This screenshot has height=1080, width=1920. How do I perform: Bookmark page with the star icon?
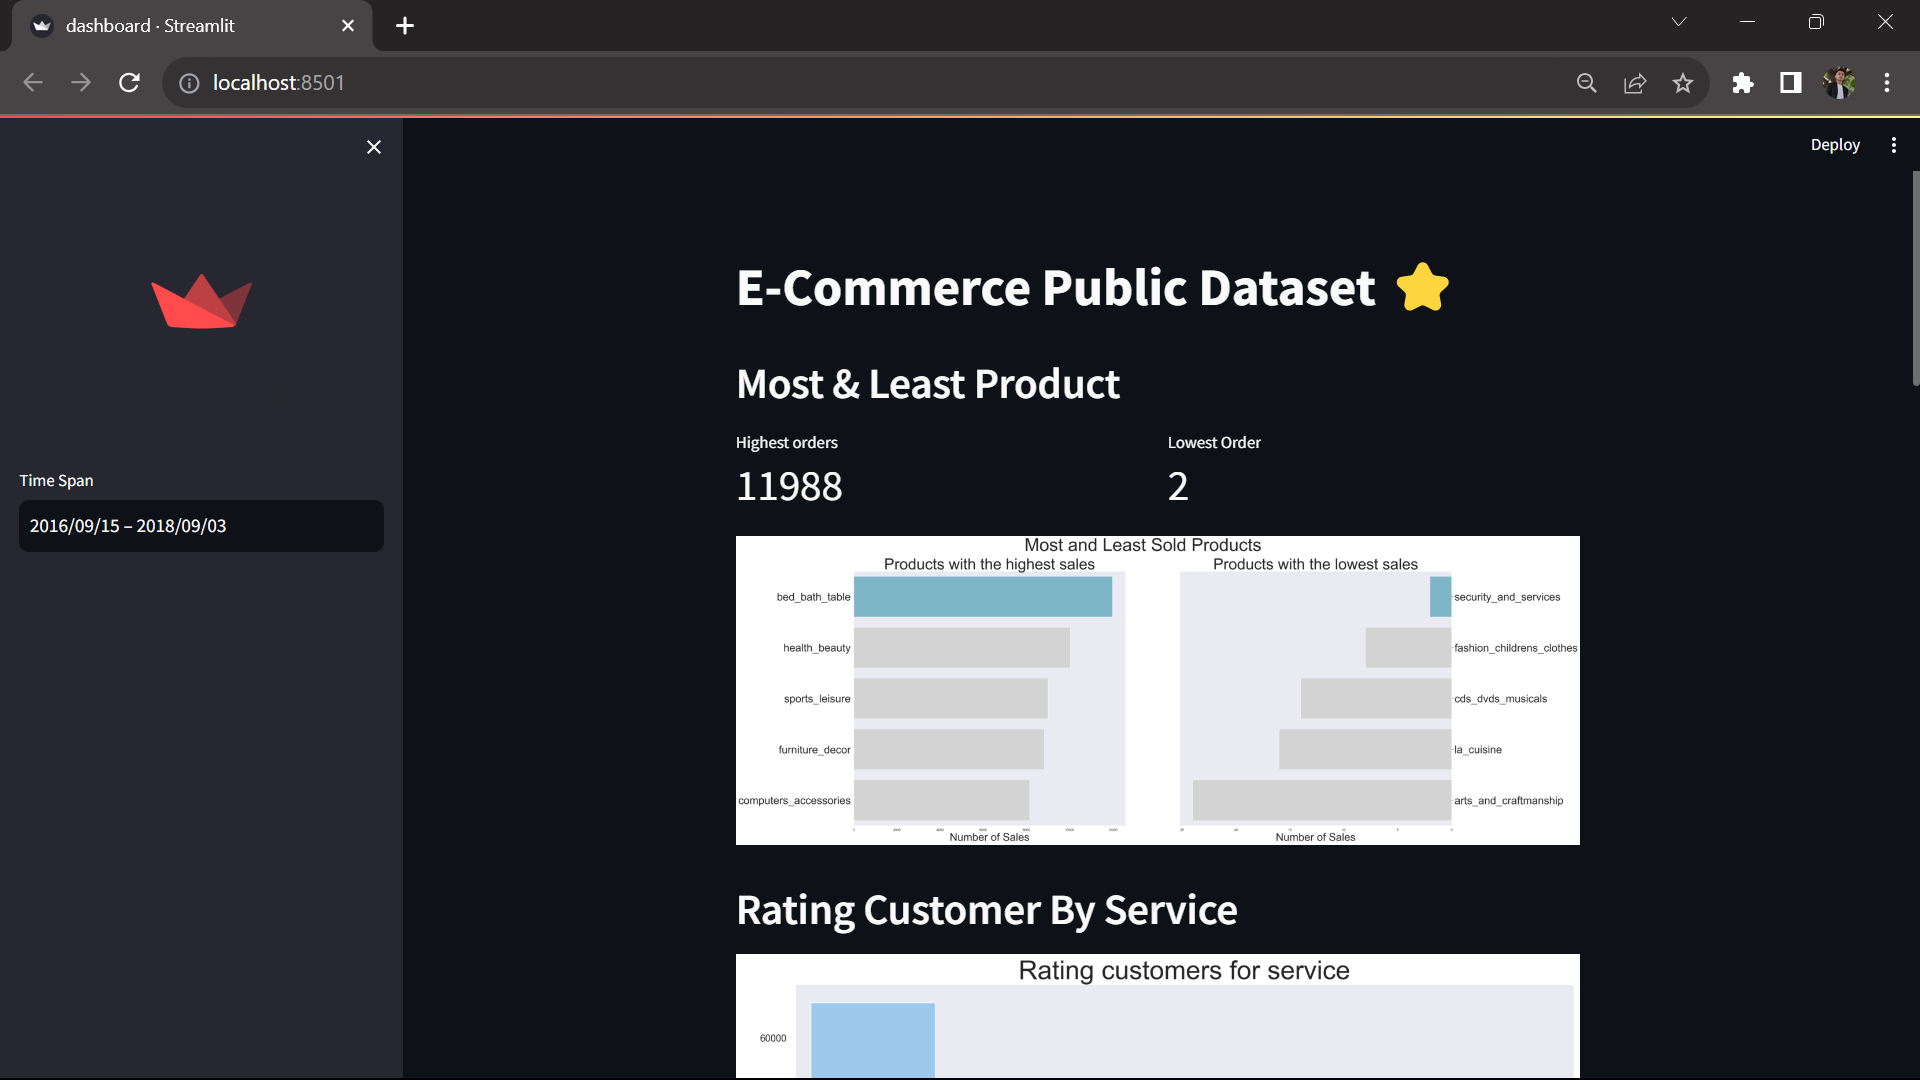[1683, 83]
